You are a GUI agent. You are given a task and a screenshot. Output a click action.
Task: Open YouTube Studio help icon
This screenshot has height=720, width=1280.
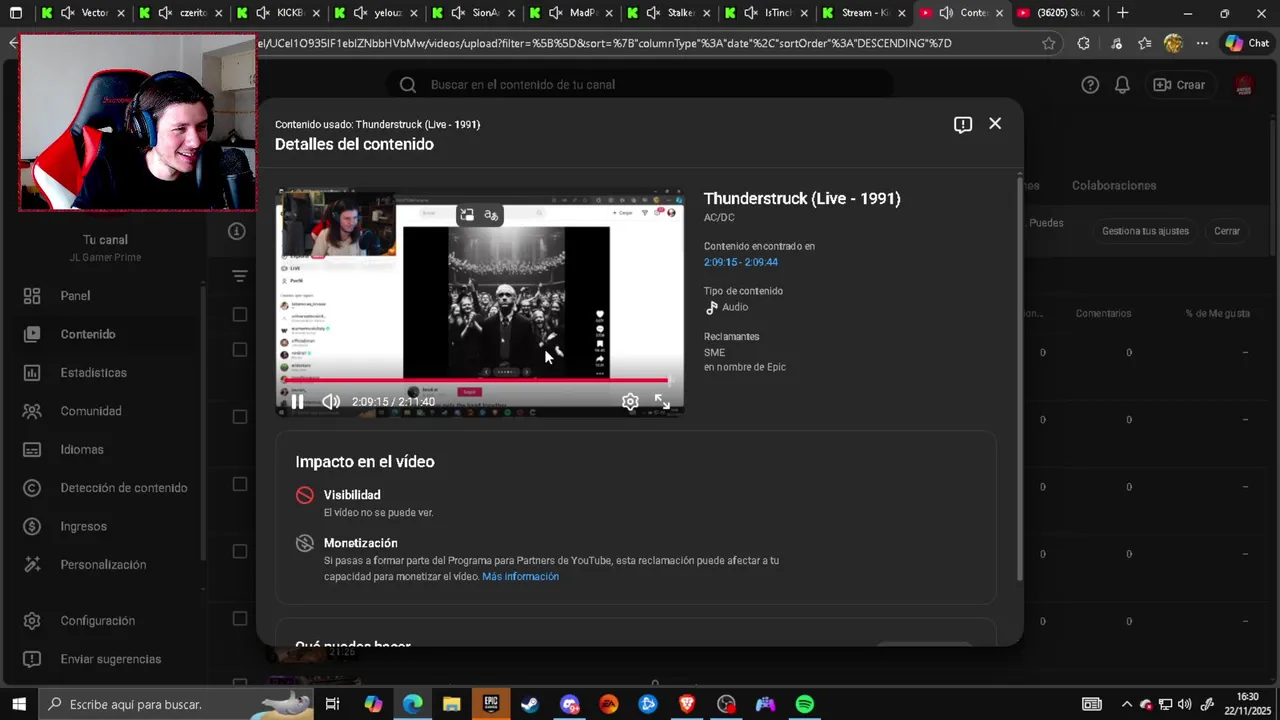[x=1090, y=85]
